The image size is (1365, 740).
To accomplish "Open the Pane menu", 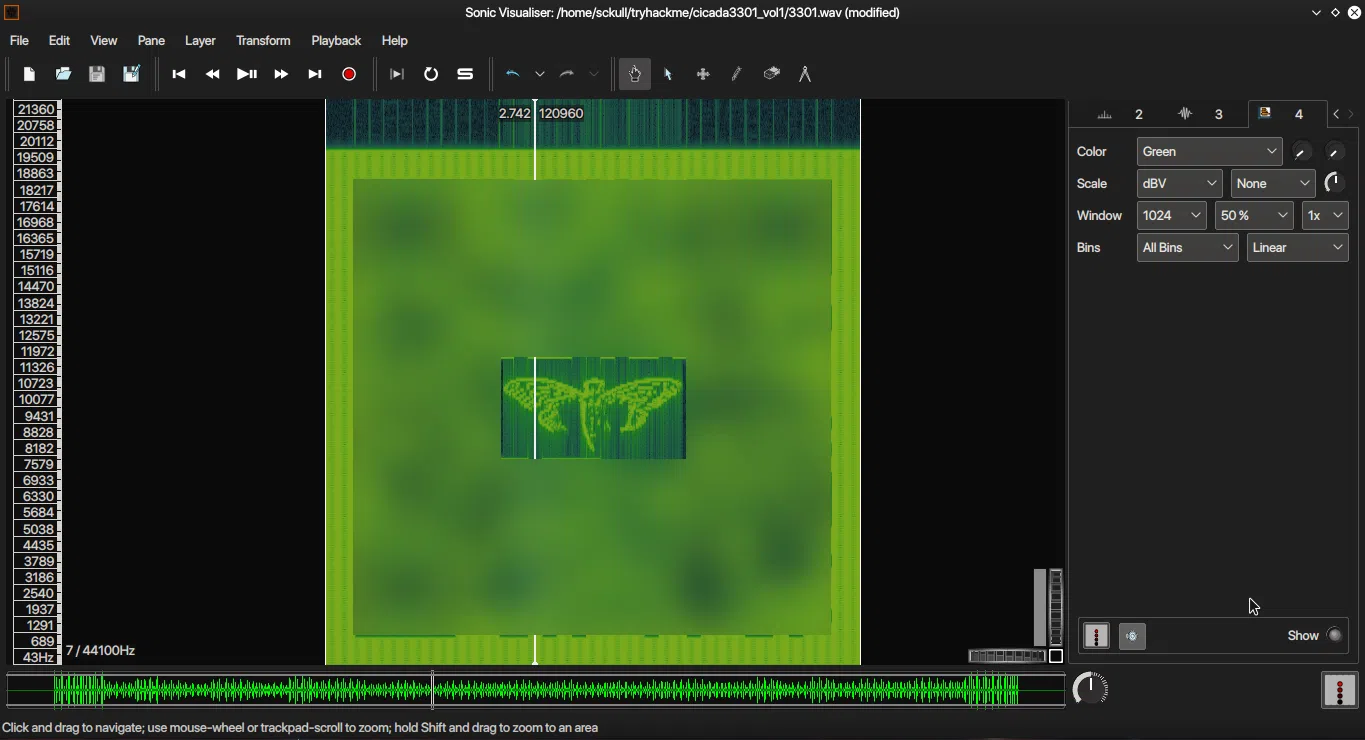I will (151, 41).
